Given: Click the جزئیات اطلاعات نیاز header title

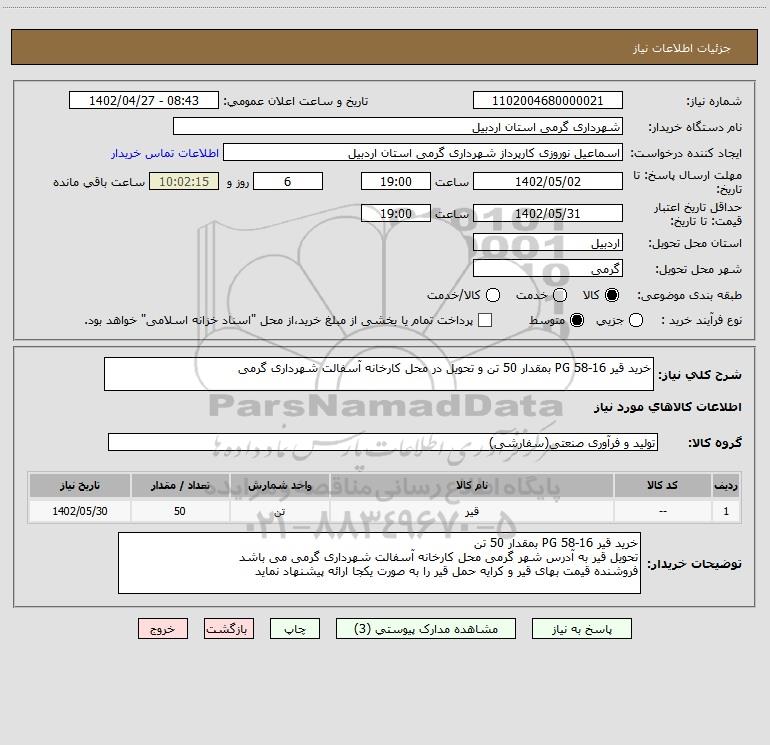Looking at the screenshot, I should (x=681, y=48).
